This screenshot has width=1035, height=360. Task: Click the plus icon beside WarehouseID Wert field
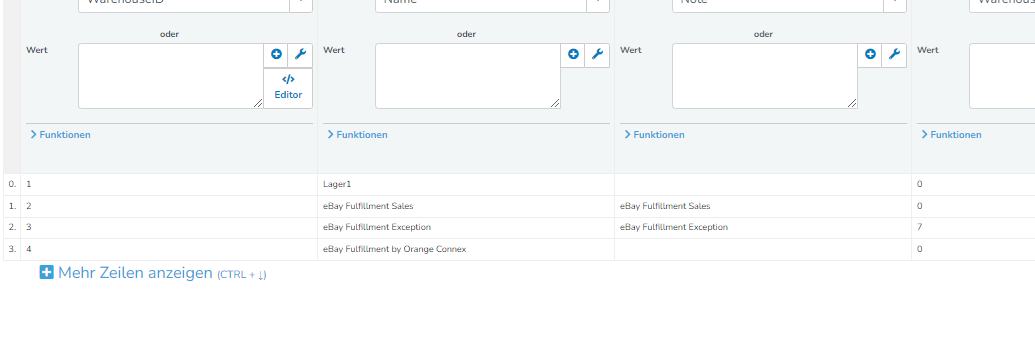(x=276, y=55)
